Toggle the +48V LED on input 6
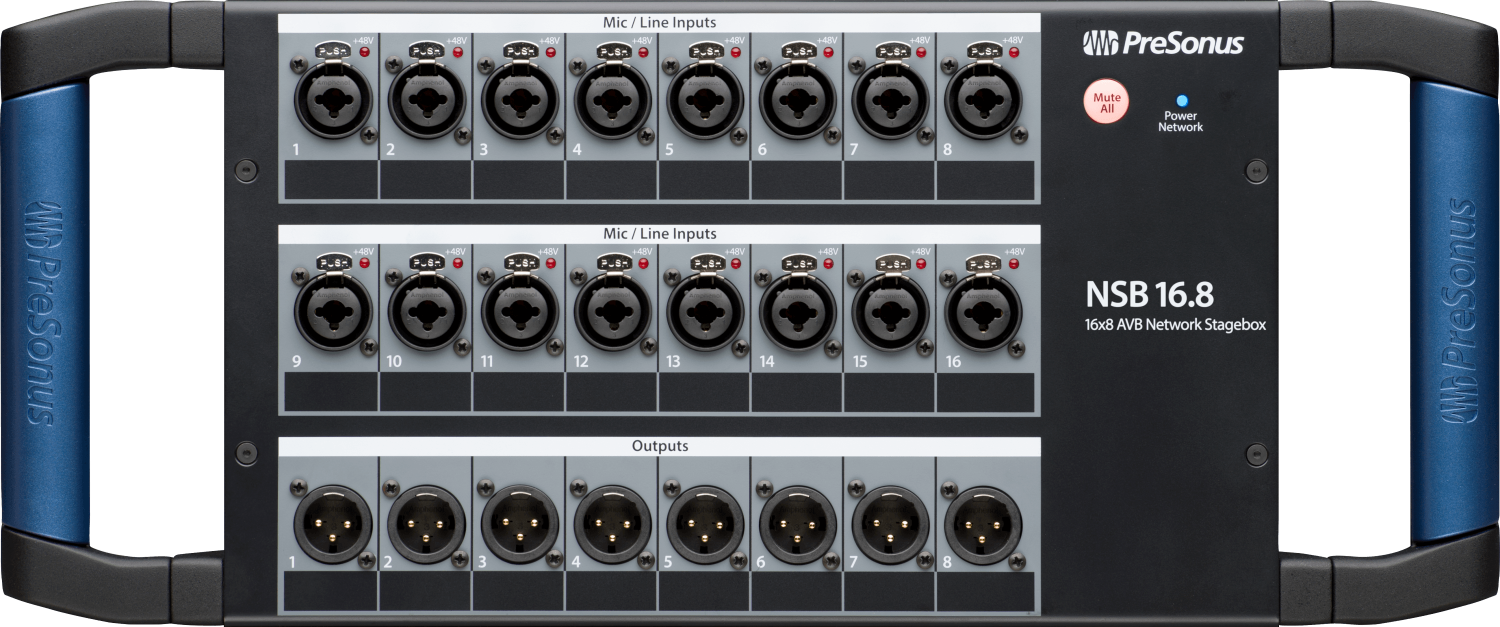 (829, 51)
